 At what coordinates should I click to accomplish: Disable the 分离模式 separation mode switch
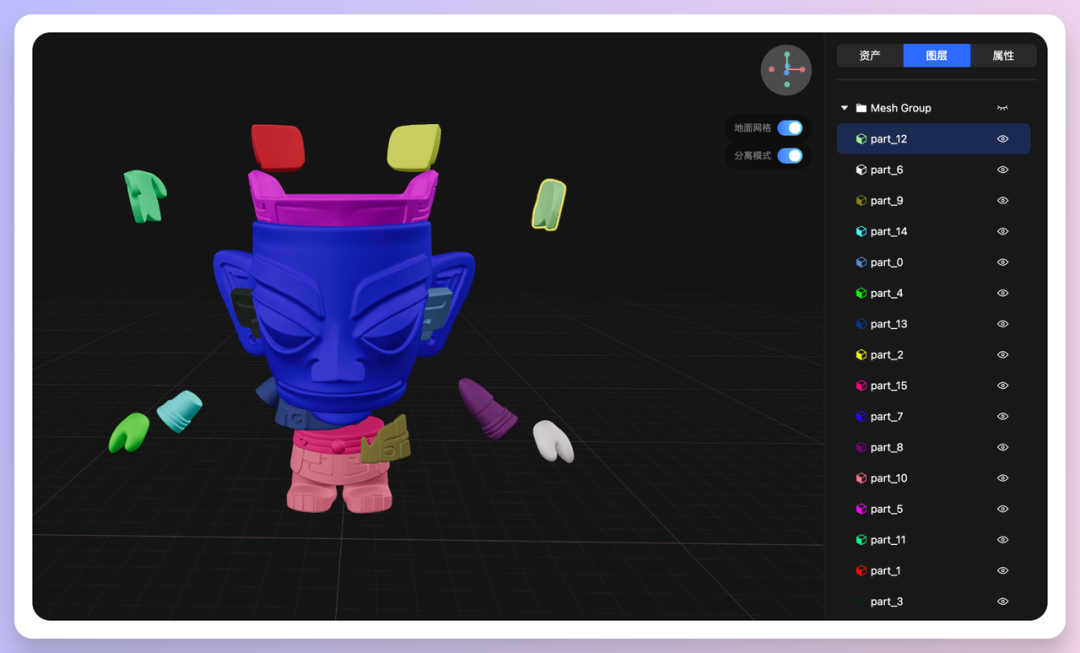tap(790, 156)
